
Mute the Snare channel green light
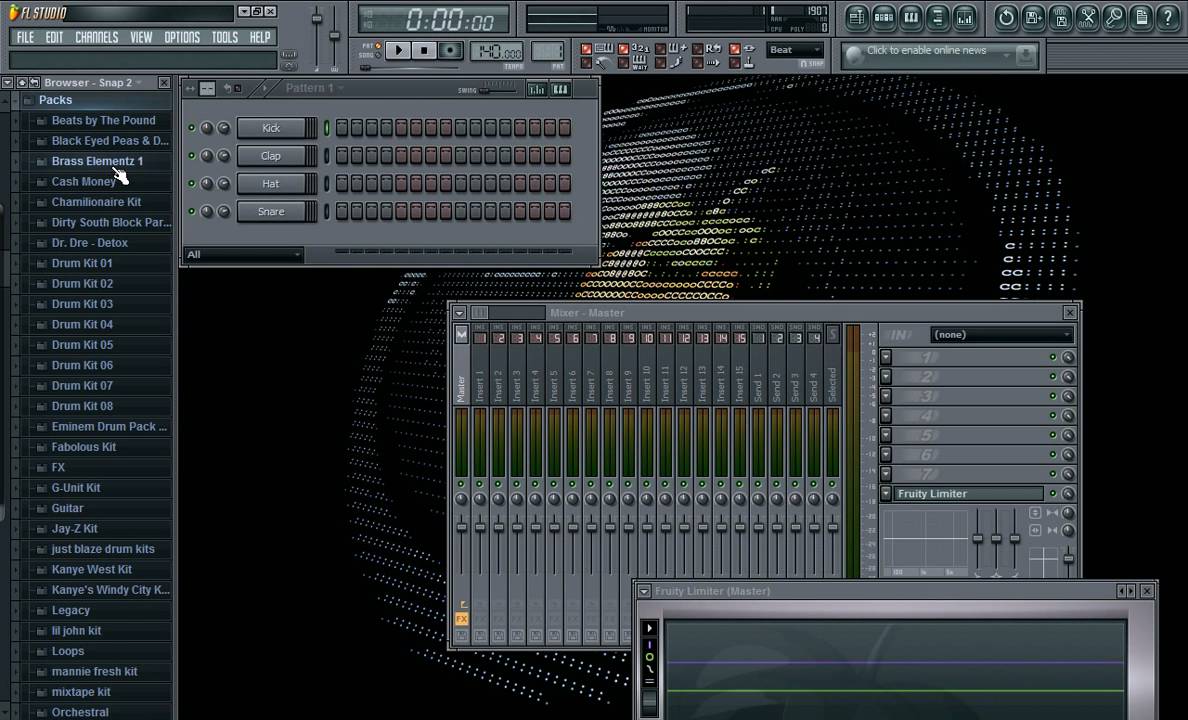click(192, 211)
